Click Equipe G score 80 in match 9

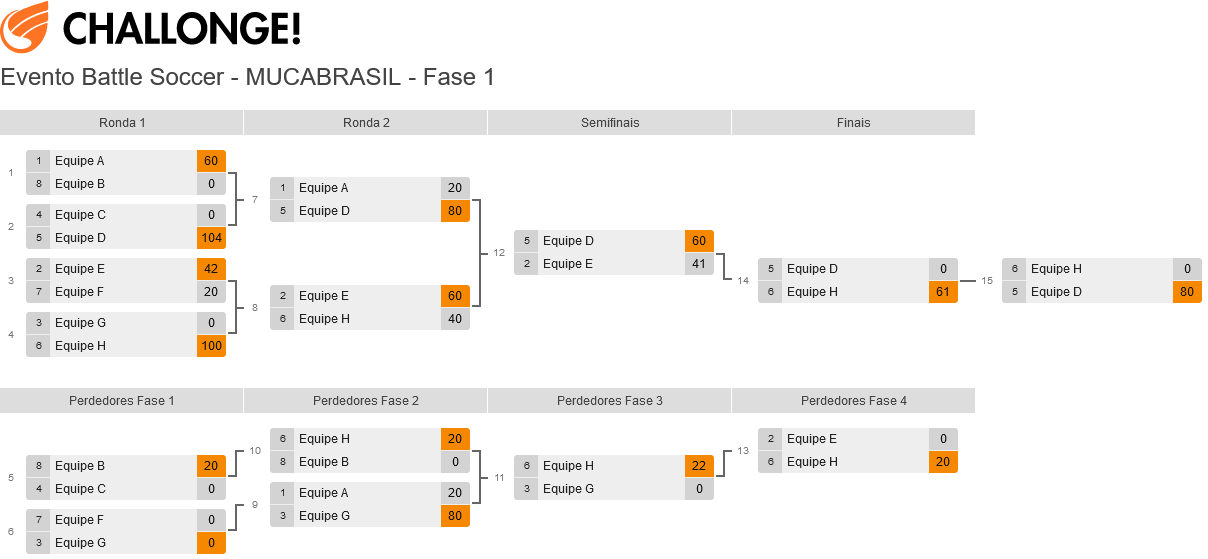tap(455, 516)
